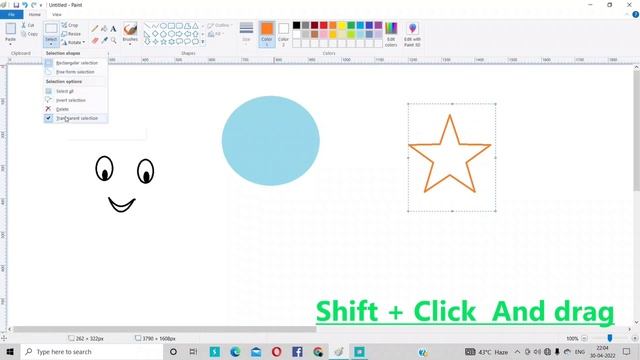Choose Rectangular selection option

pyautogui.click(x=76, y=63)
